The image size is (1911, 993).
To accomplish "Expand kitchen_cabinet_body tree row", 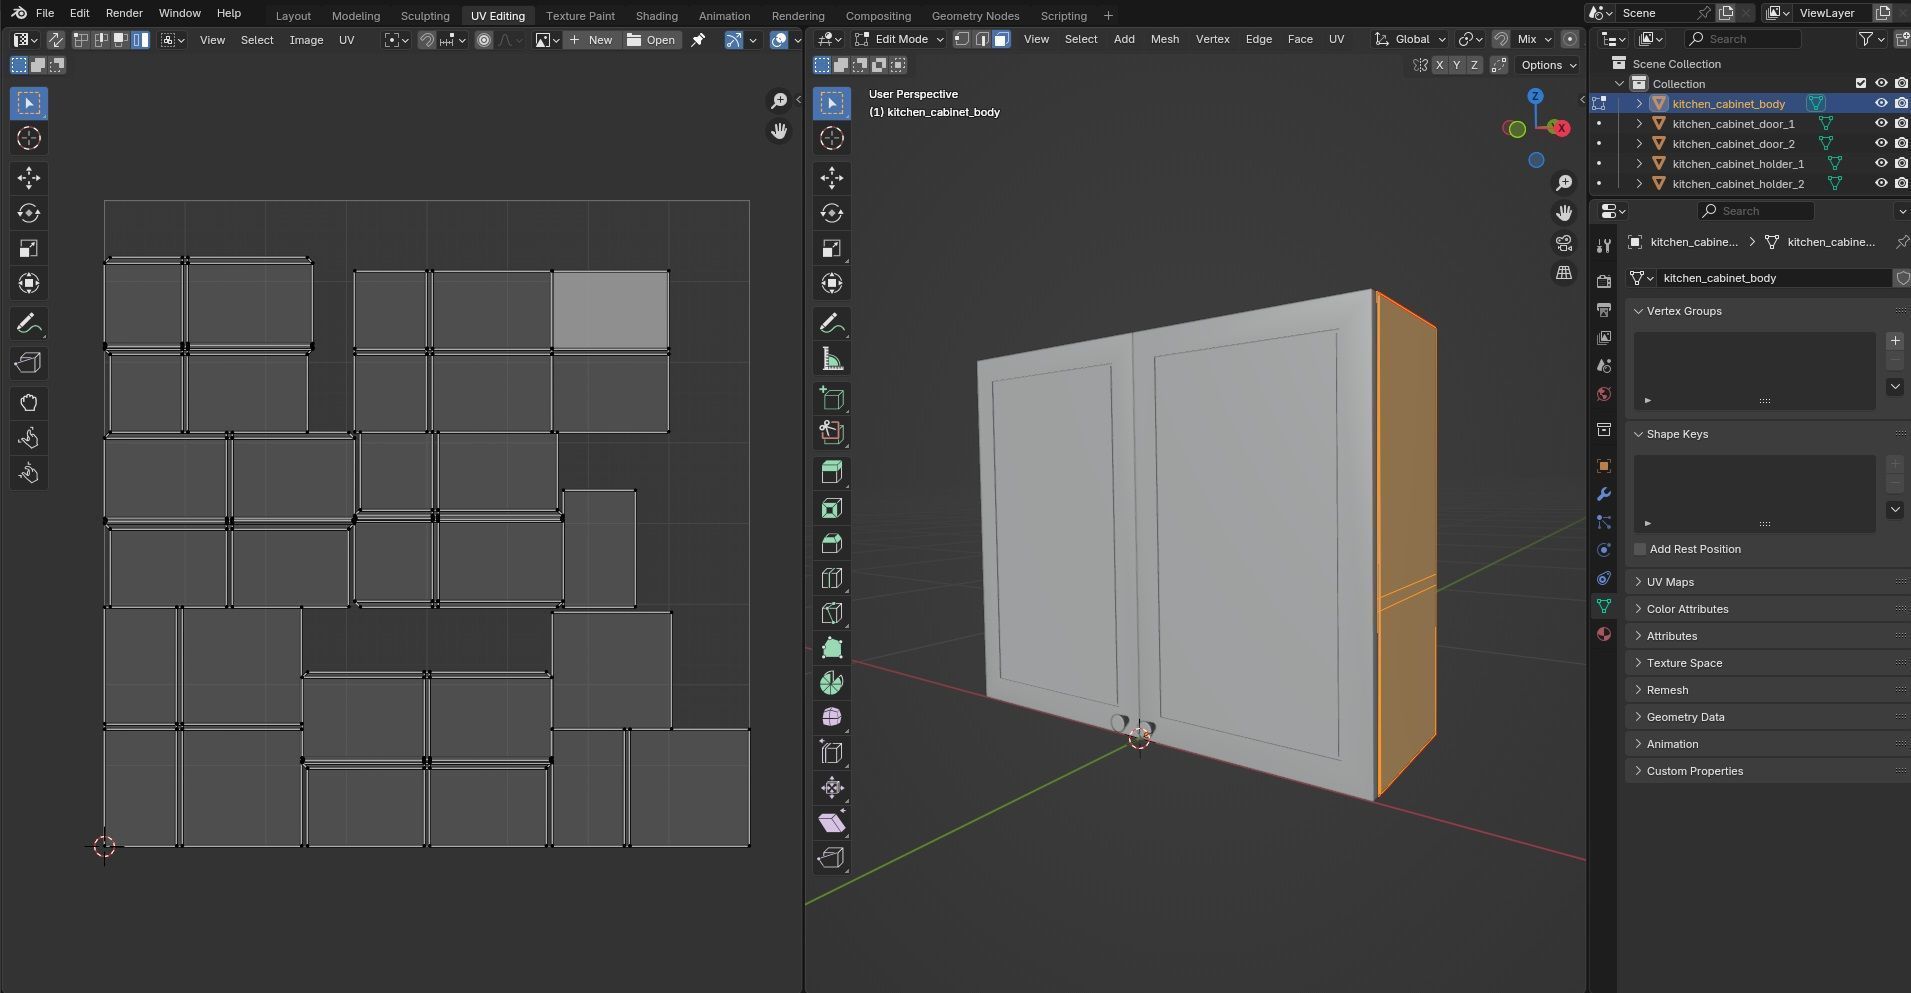I will 1639,104.
